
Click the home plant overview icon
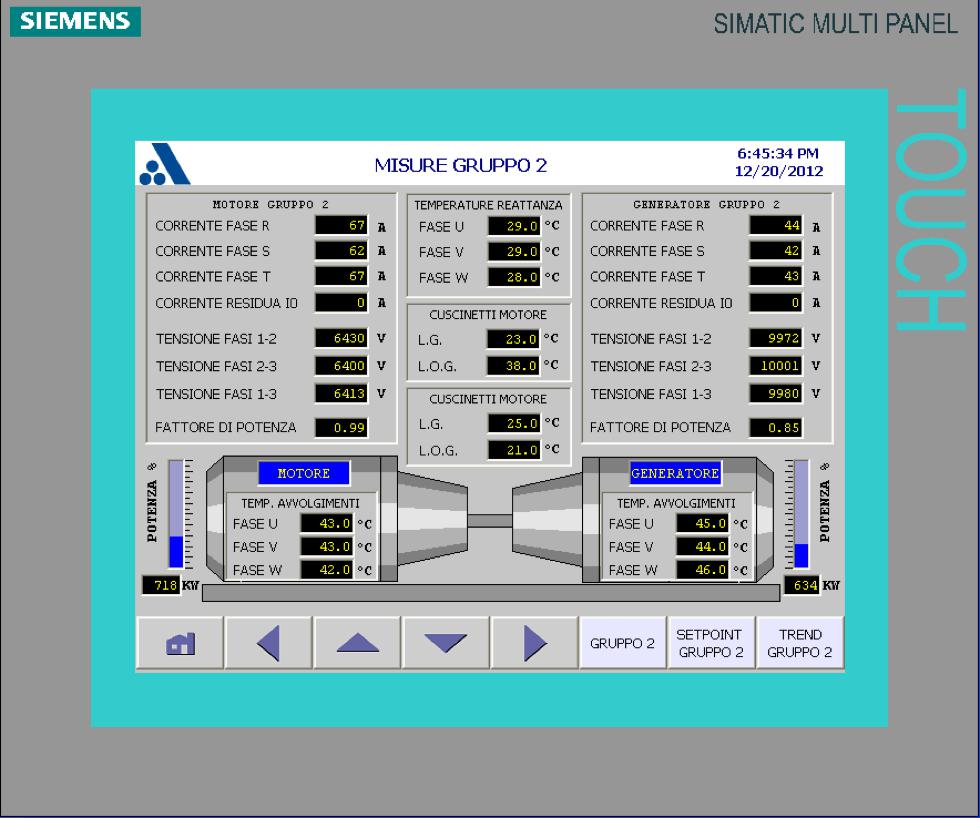coord(178,644)
